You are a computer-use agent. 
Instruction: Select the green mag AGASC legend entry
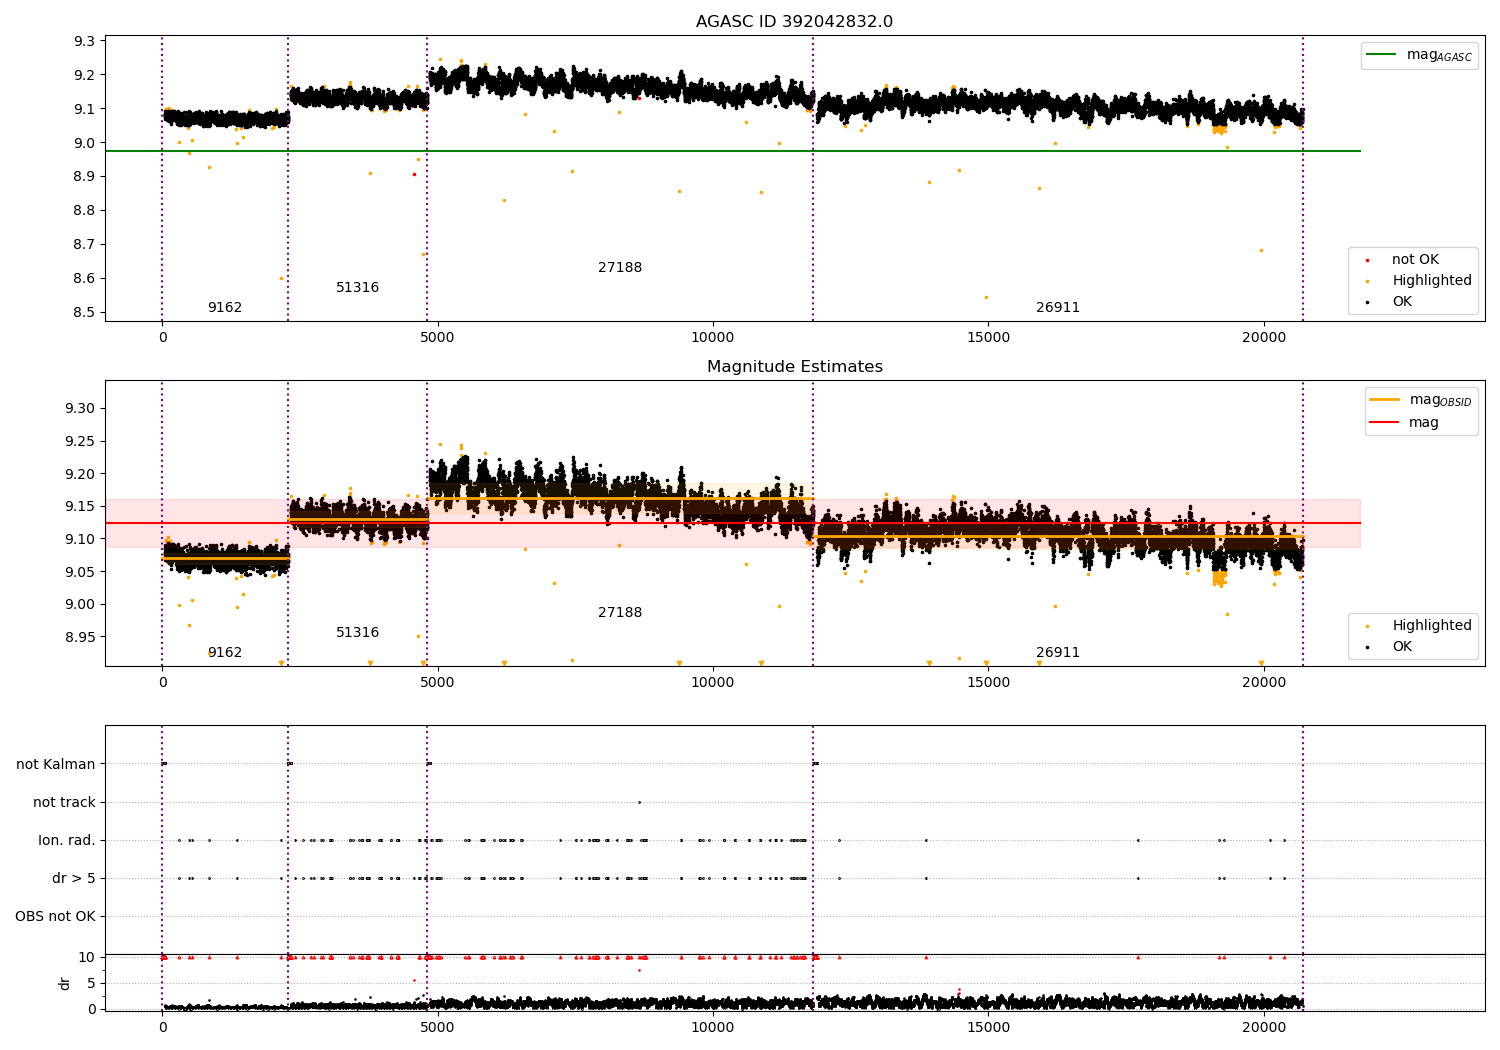click(1419, 55)
